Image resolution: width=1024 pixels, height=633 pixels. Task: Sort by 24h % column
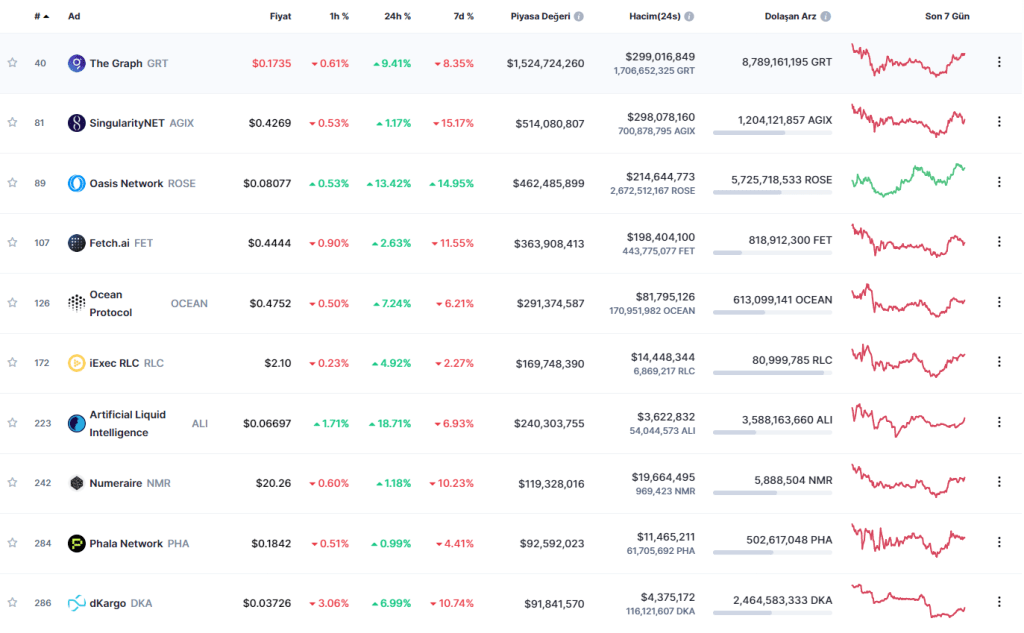click(x=397, y=16)
